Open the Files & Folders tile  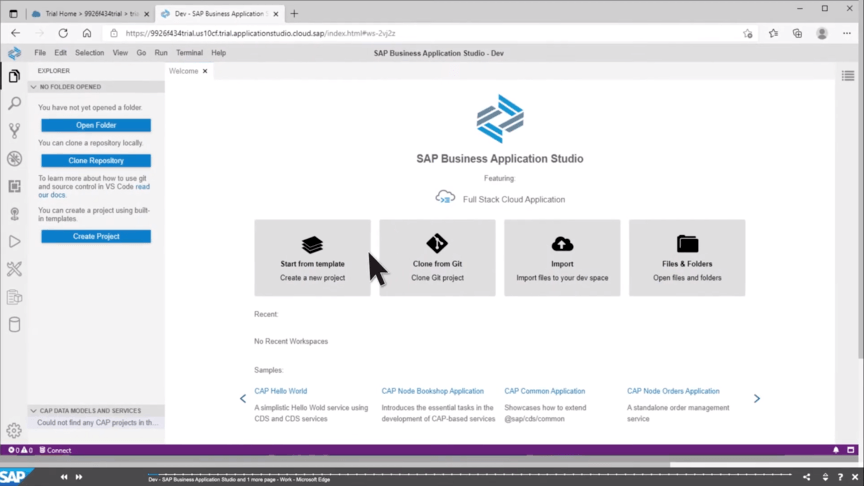click(x=687, y=258)
